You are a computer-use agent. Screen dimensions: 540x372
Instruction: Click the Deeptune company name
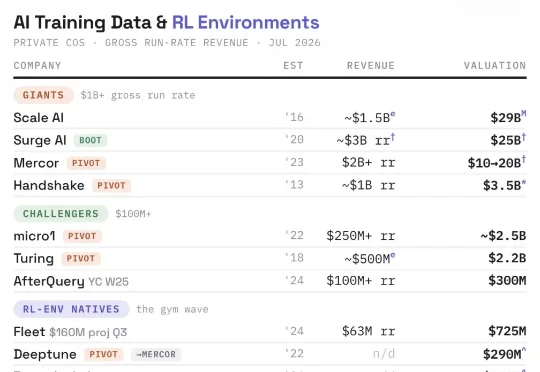click(45, 354)
